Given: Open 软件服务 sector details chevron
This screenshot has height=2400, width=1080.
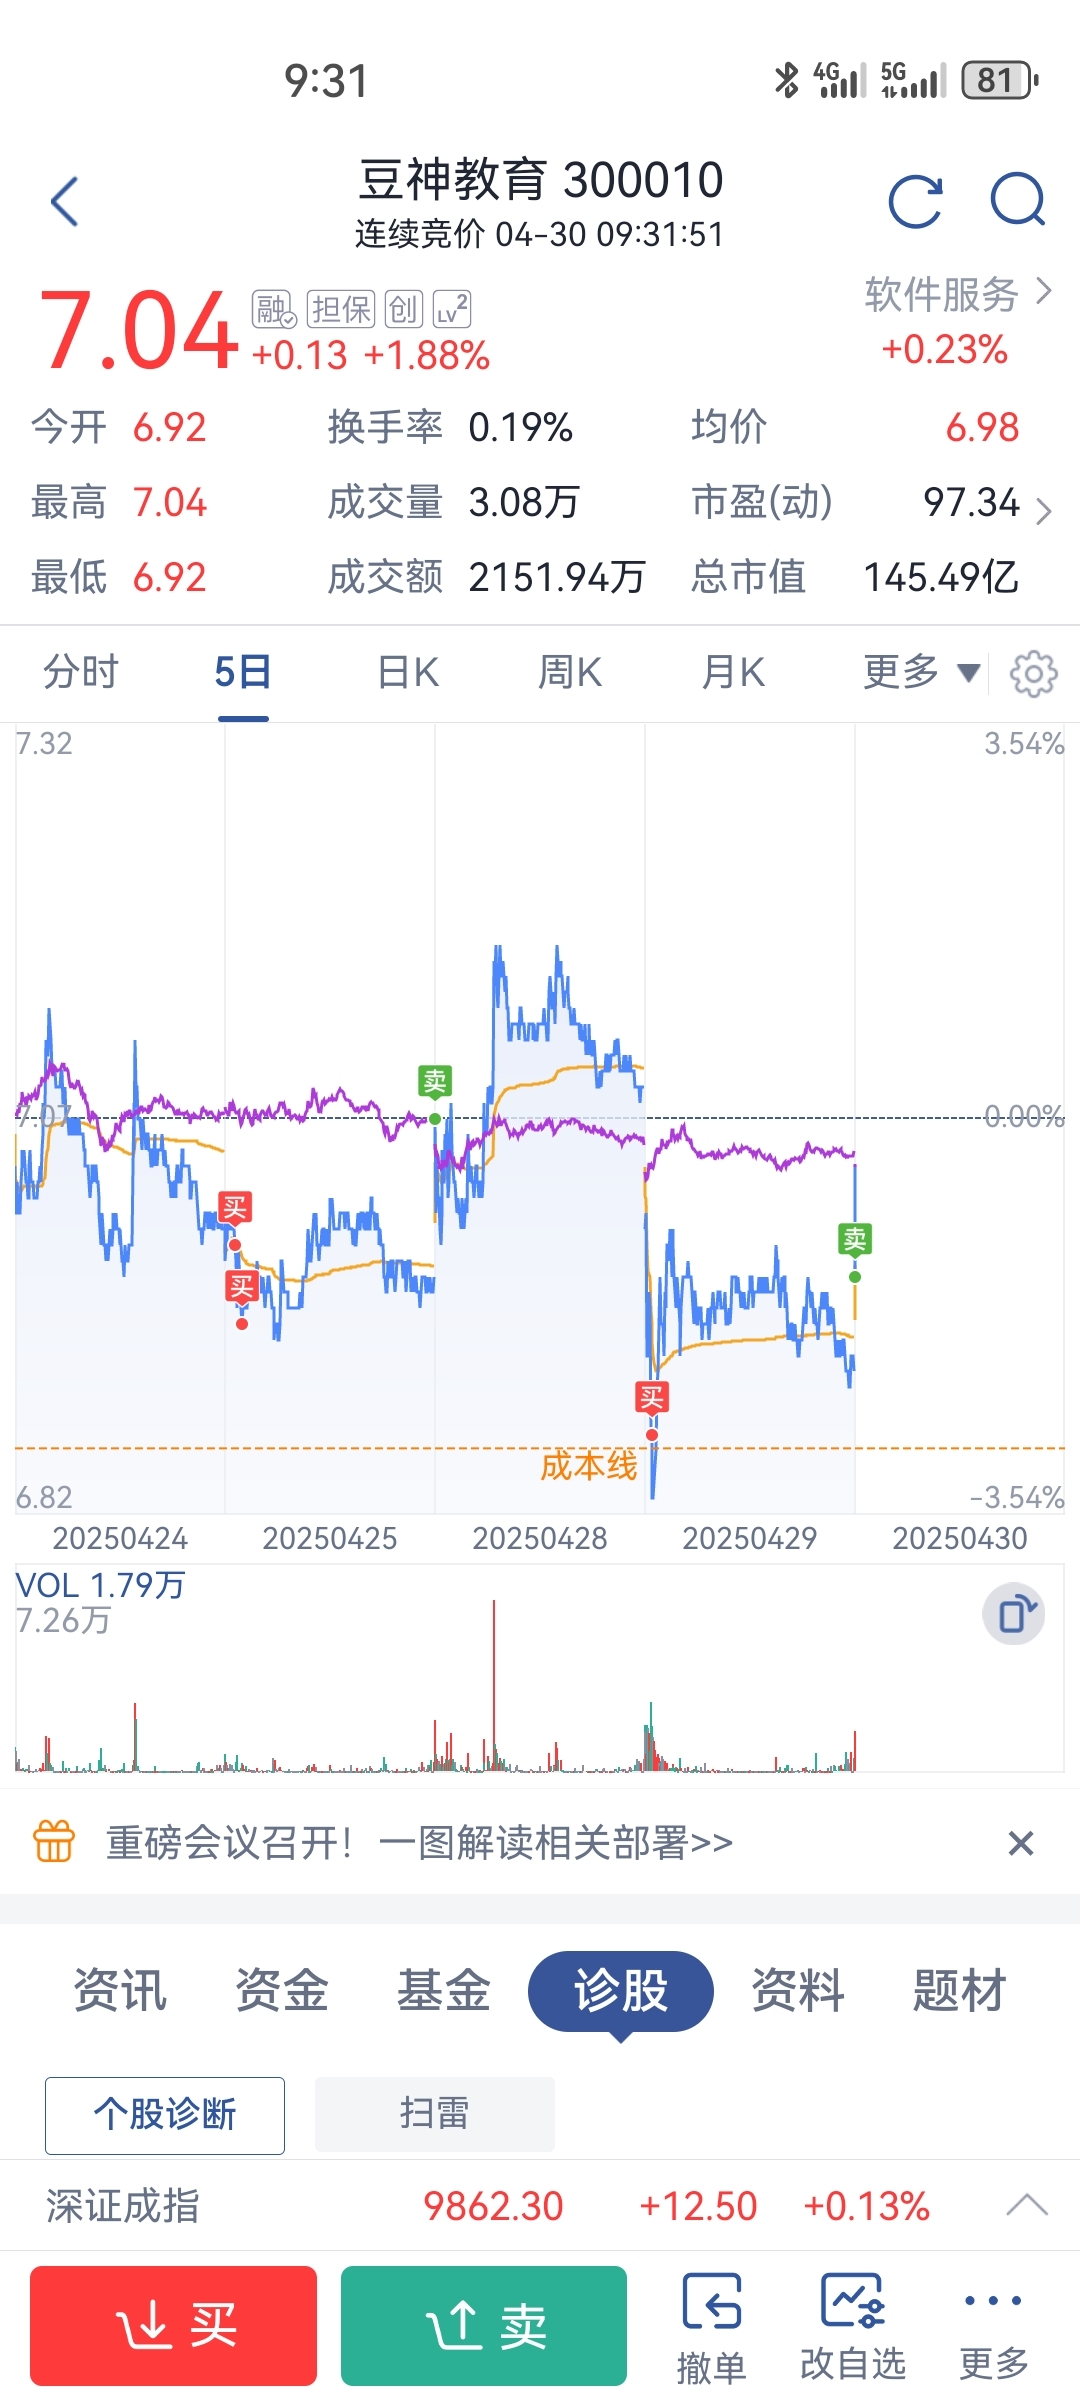Looking at the screenshot, I should click(1044, 292).
